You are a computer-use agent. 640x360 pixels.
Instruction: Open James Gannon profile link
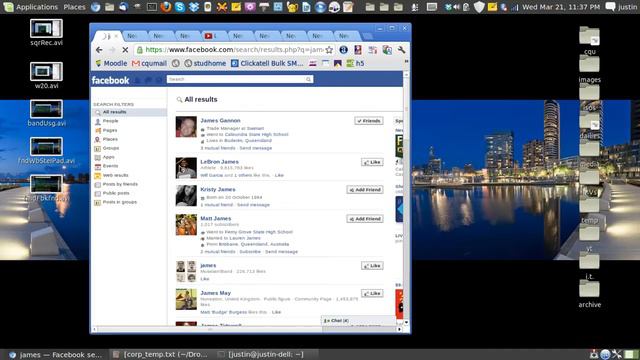220,120
